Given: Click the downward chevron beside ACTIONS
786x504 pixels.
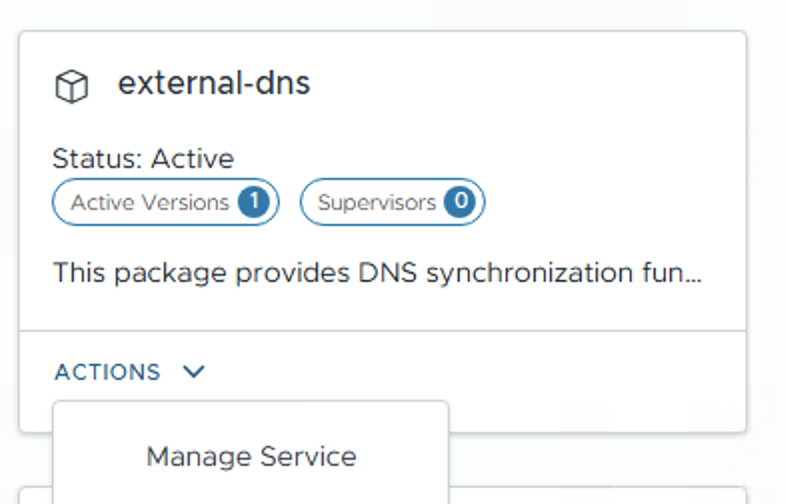Looking at the screenshot, I should [194, 372].
